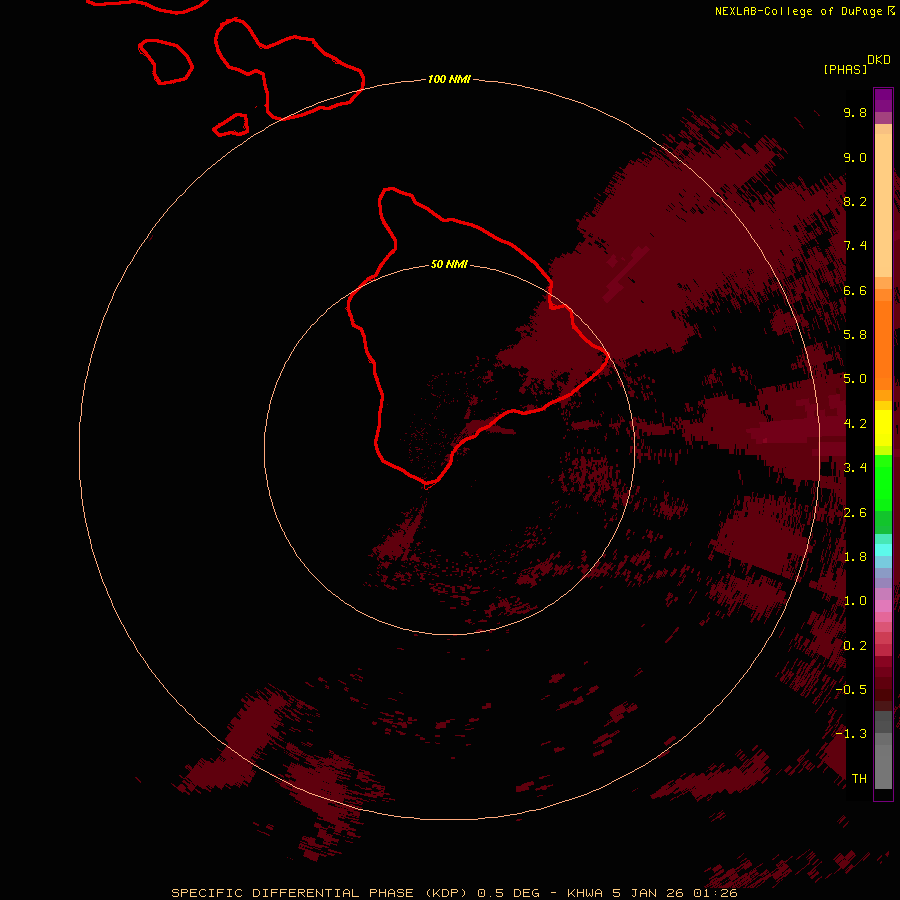This screenshot has height=900, width=900.
Task: Click the yellow segment of color bar
Action: pyautogui.click(x=883, y=428)
